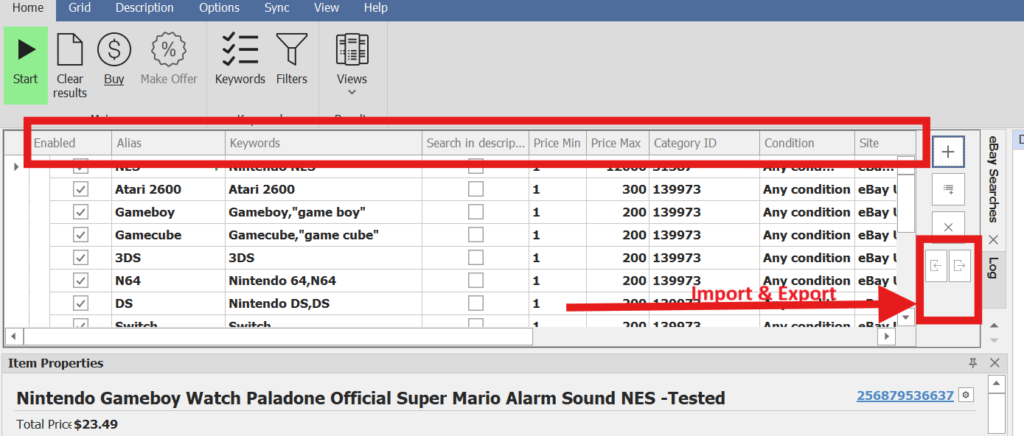Screen dimensions: 1024x436
Task: Click the Import searches icon
Action: (936, 266)
